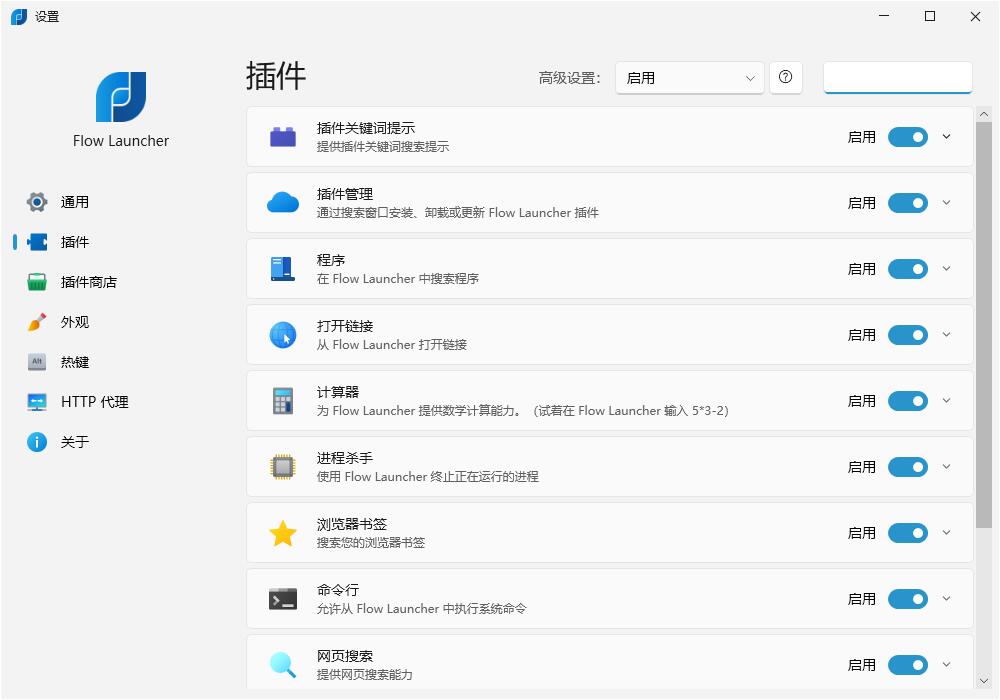Open the 高级设置 dropdown

(x=689, y=78)
